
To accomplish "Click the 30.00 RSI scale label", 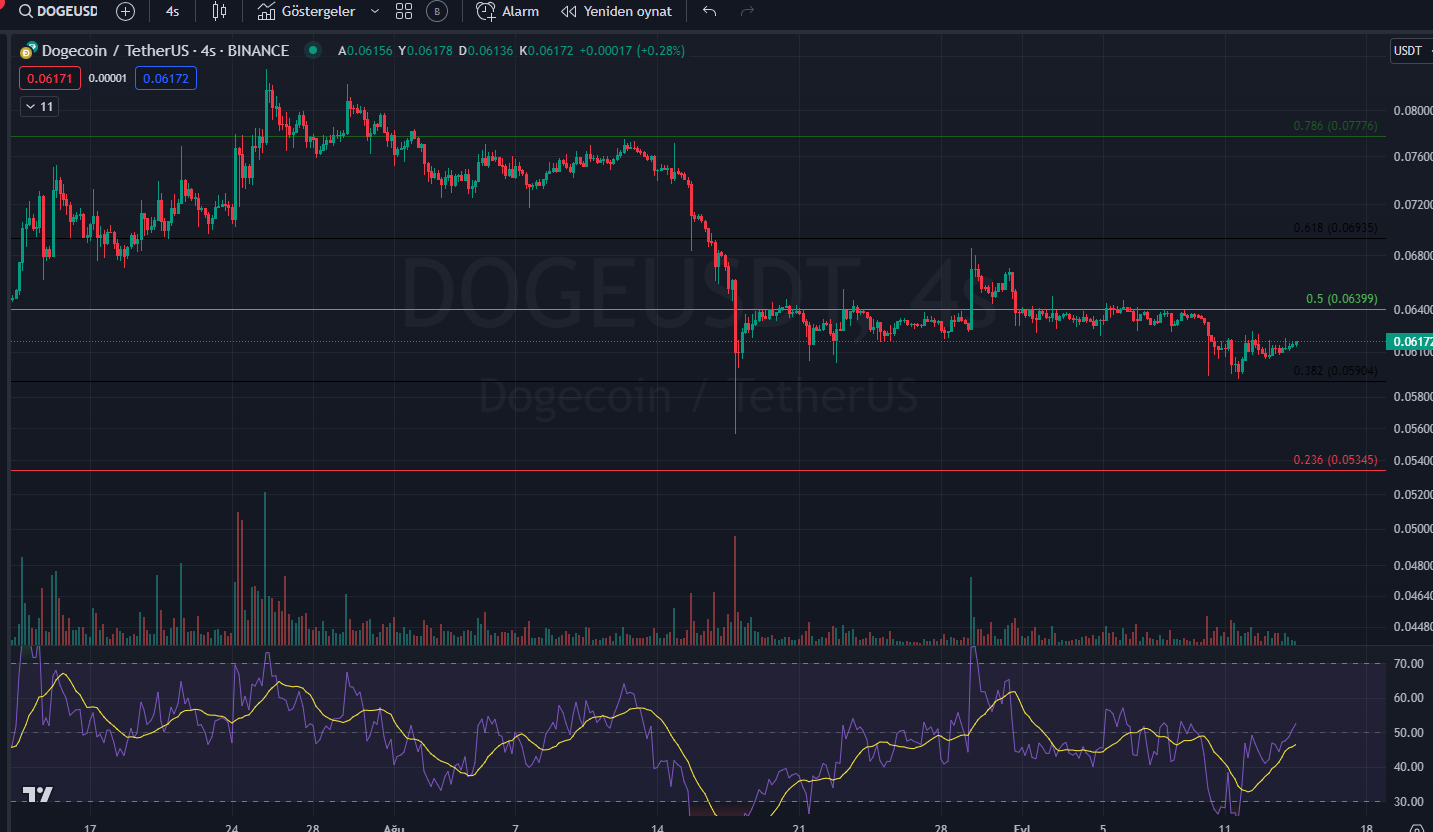I will 1408,802.
